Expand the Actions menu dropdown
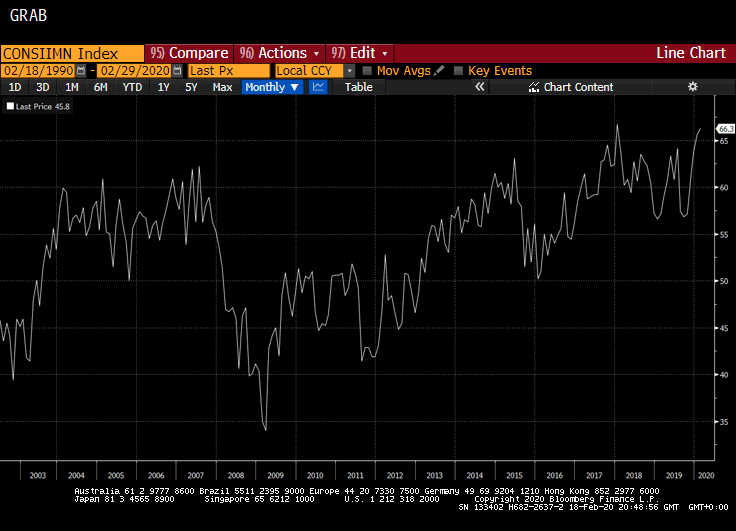 [280, 53]
